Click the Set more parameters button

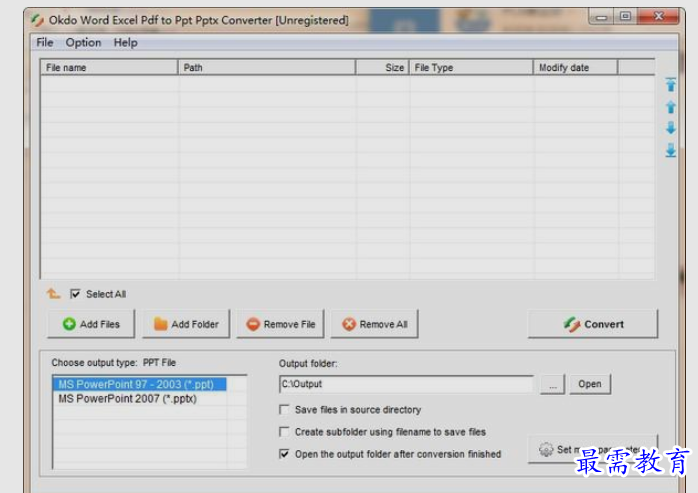pyautogui.click(x=593, y=449)
